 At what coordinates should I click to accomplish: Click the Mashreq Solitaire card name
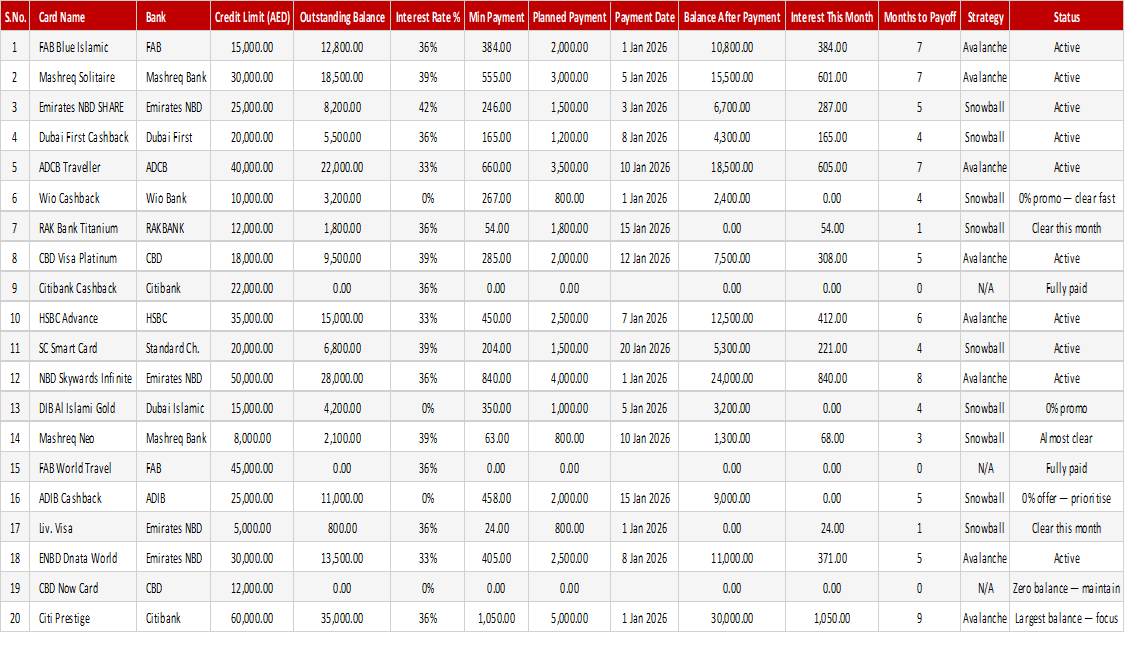pos(83,78)
